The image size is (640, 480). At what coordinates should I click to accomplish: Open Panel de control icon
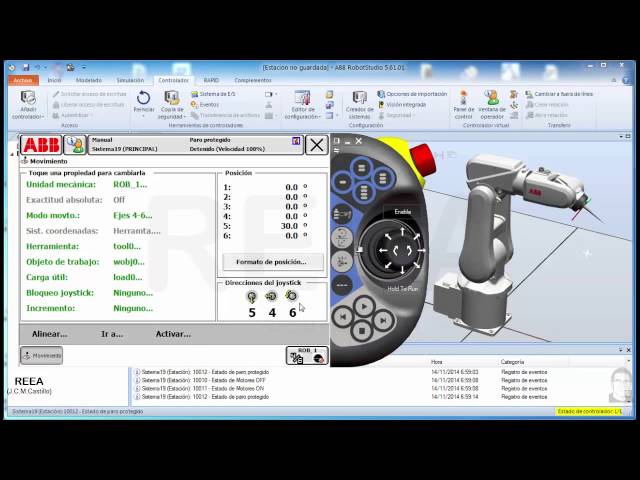pos(464,104)
